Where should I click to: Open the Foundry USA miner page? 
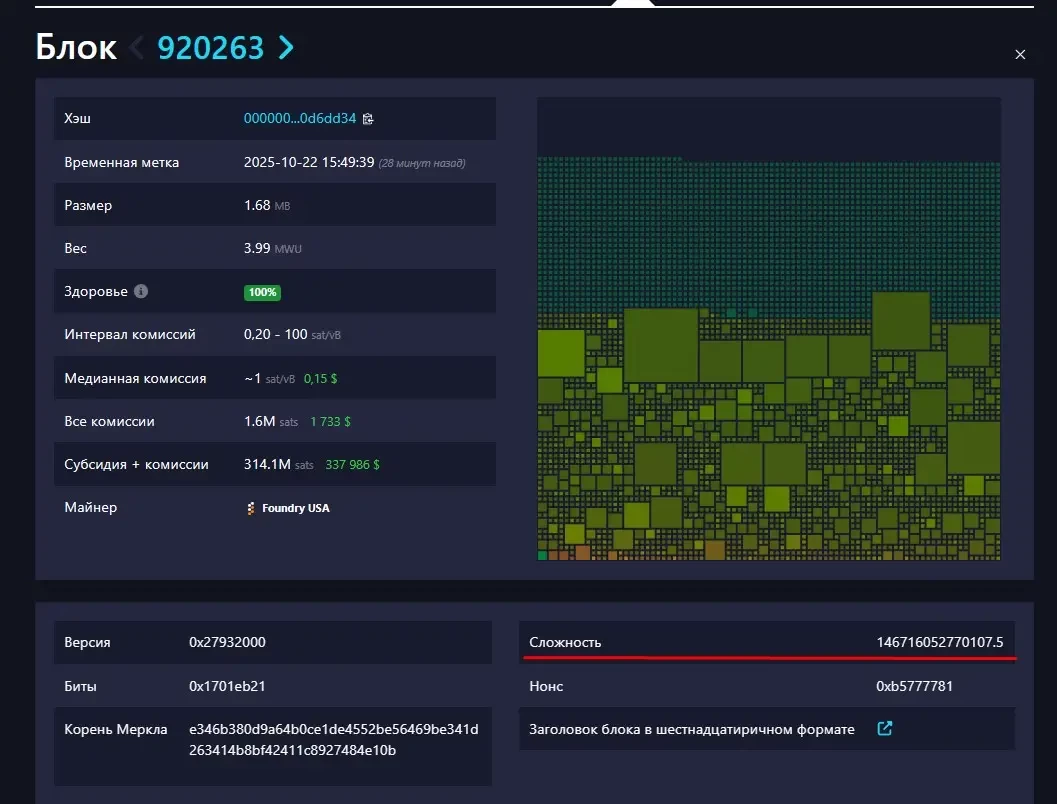pyautogui.click(x=295, y=508)
